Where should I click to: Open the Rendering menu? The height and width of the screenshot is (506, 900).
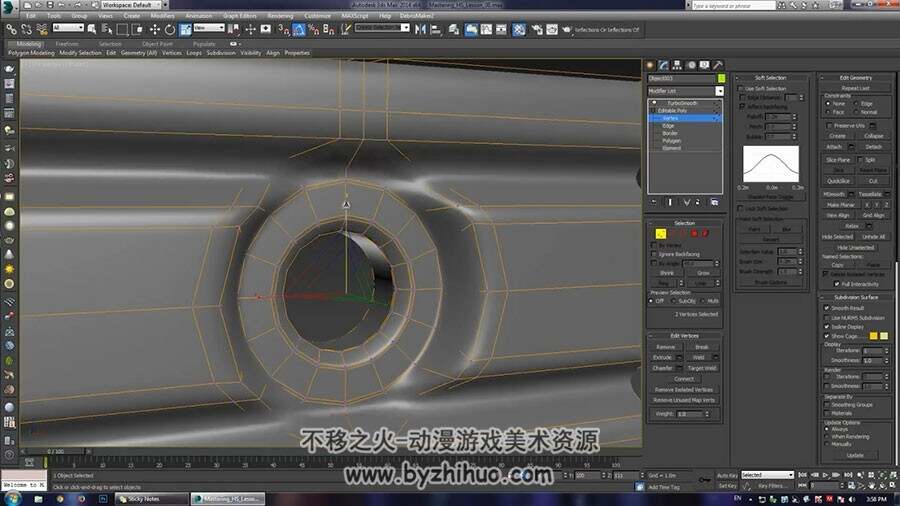280,16
